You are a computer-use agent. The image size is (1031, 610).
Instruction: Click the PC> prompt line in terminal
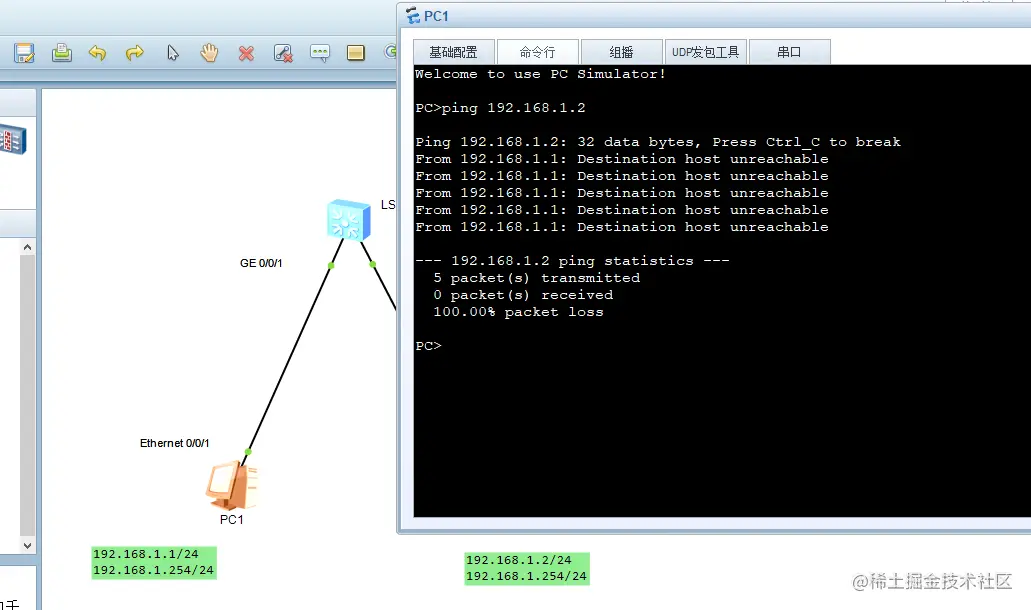pos(429,346)
